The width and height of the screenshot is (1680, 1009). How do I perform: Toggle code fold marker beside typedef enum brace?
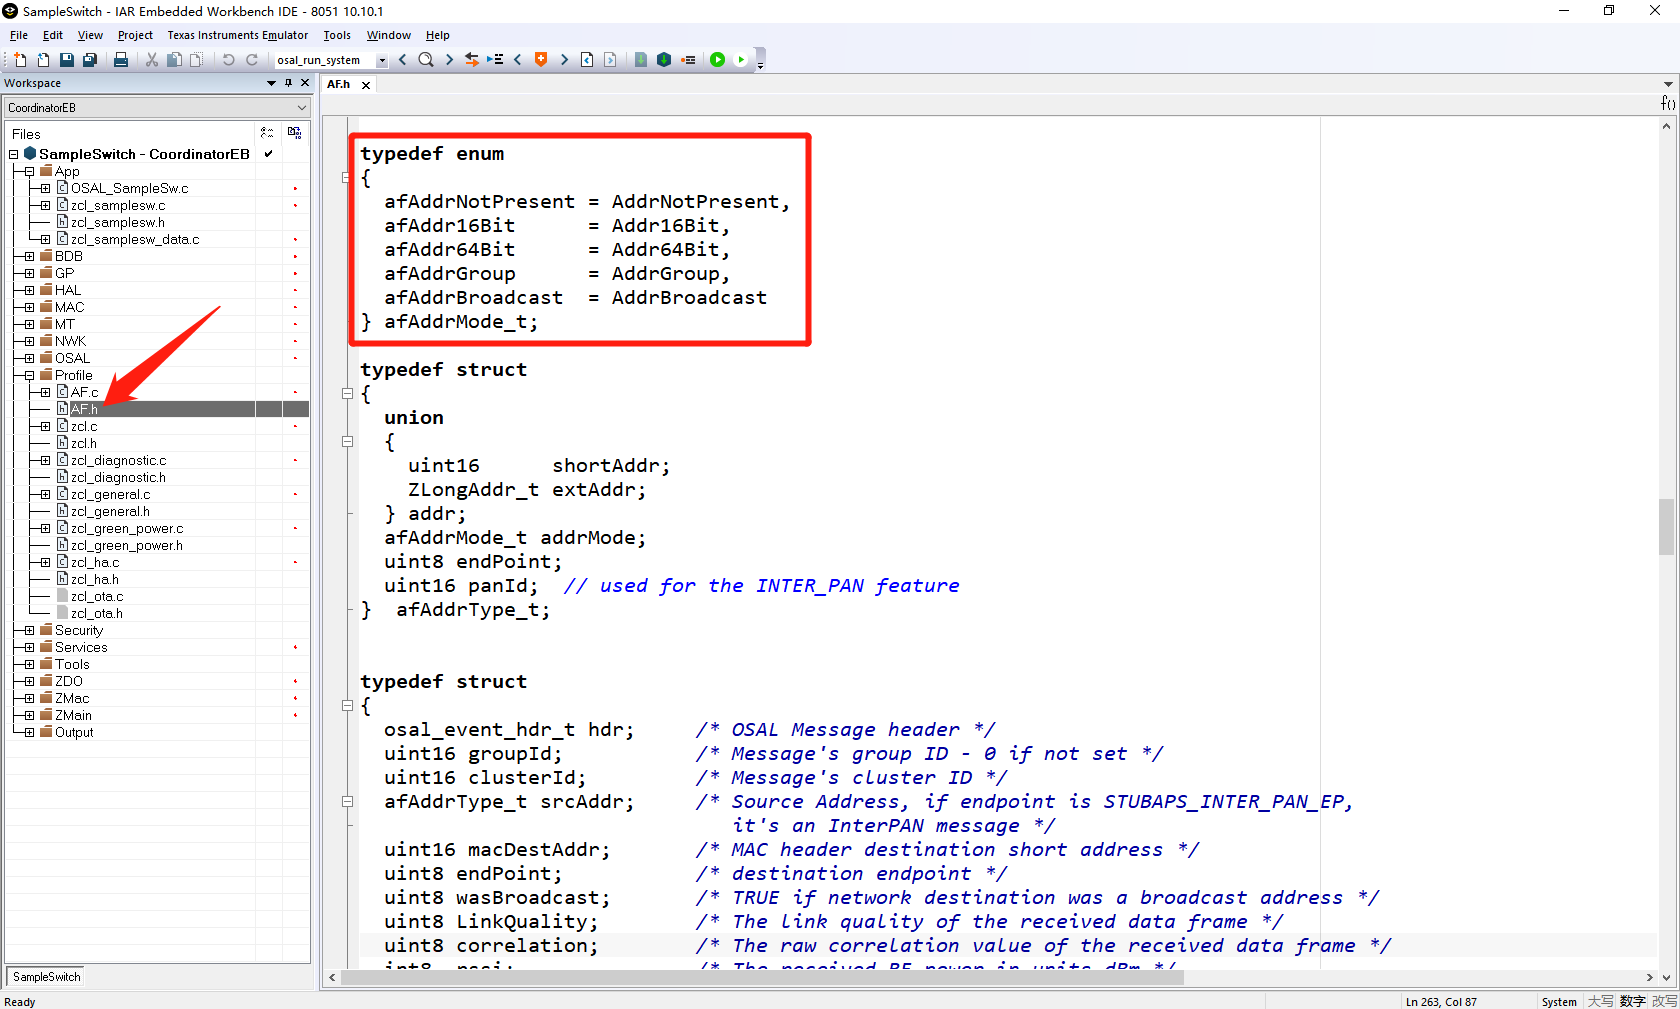[347, 178]
